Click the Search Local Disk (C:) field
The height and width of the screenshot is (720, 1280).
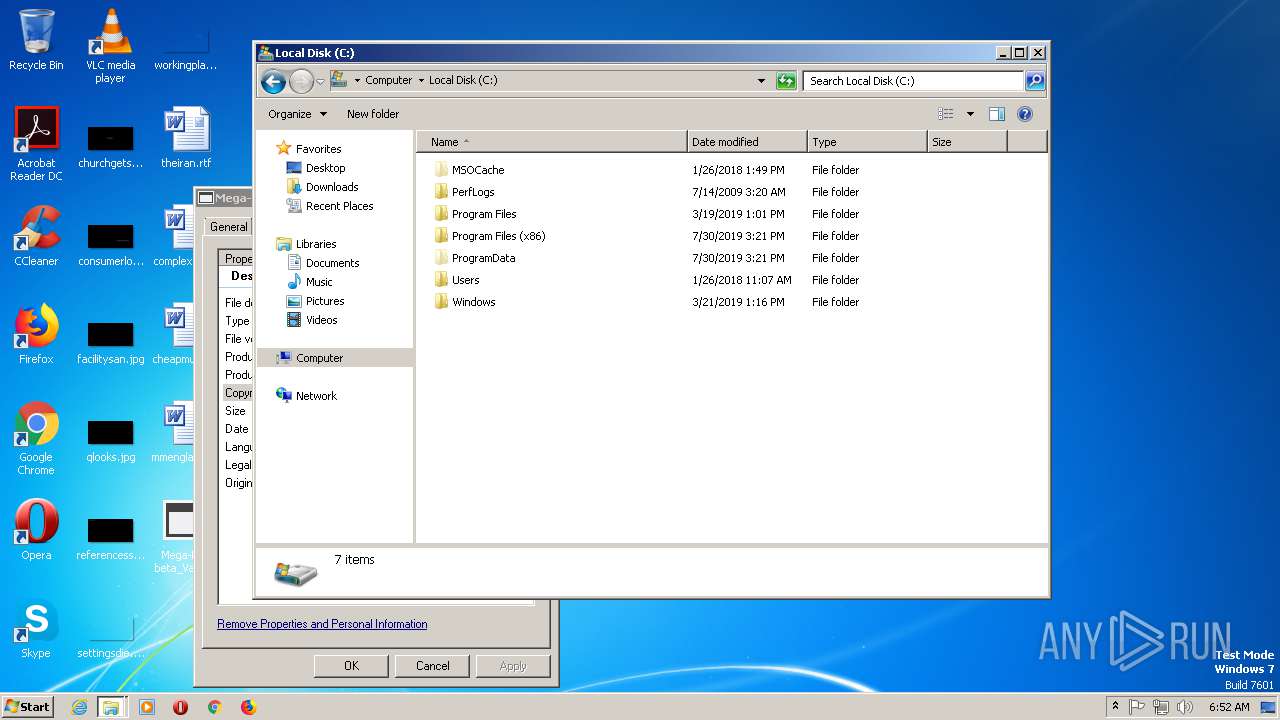[x=914, y=81]
